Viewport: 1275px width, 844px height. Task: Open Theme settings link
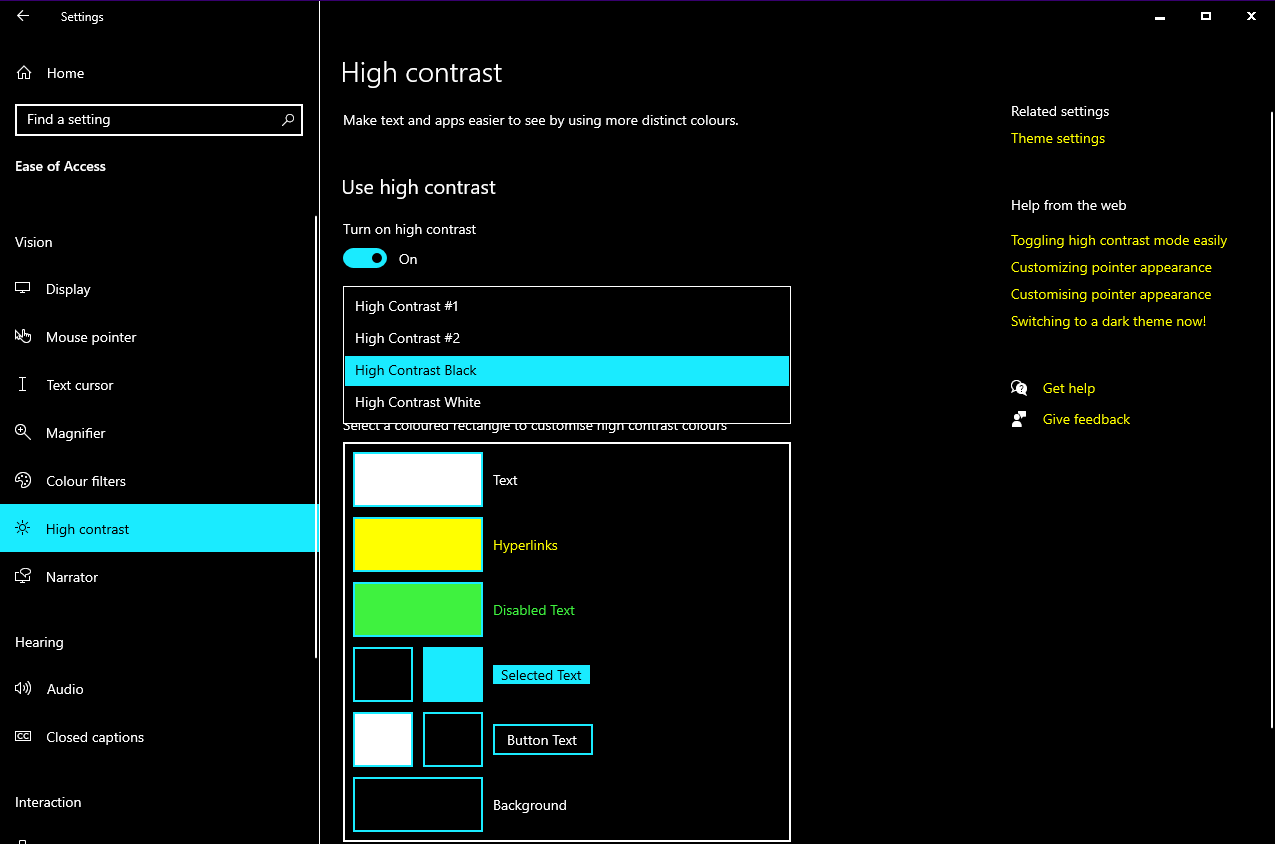[1058, 138]
